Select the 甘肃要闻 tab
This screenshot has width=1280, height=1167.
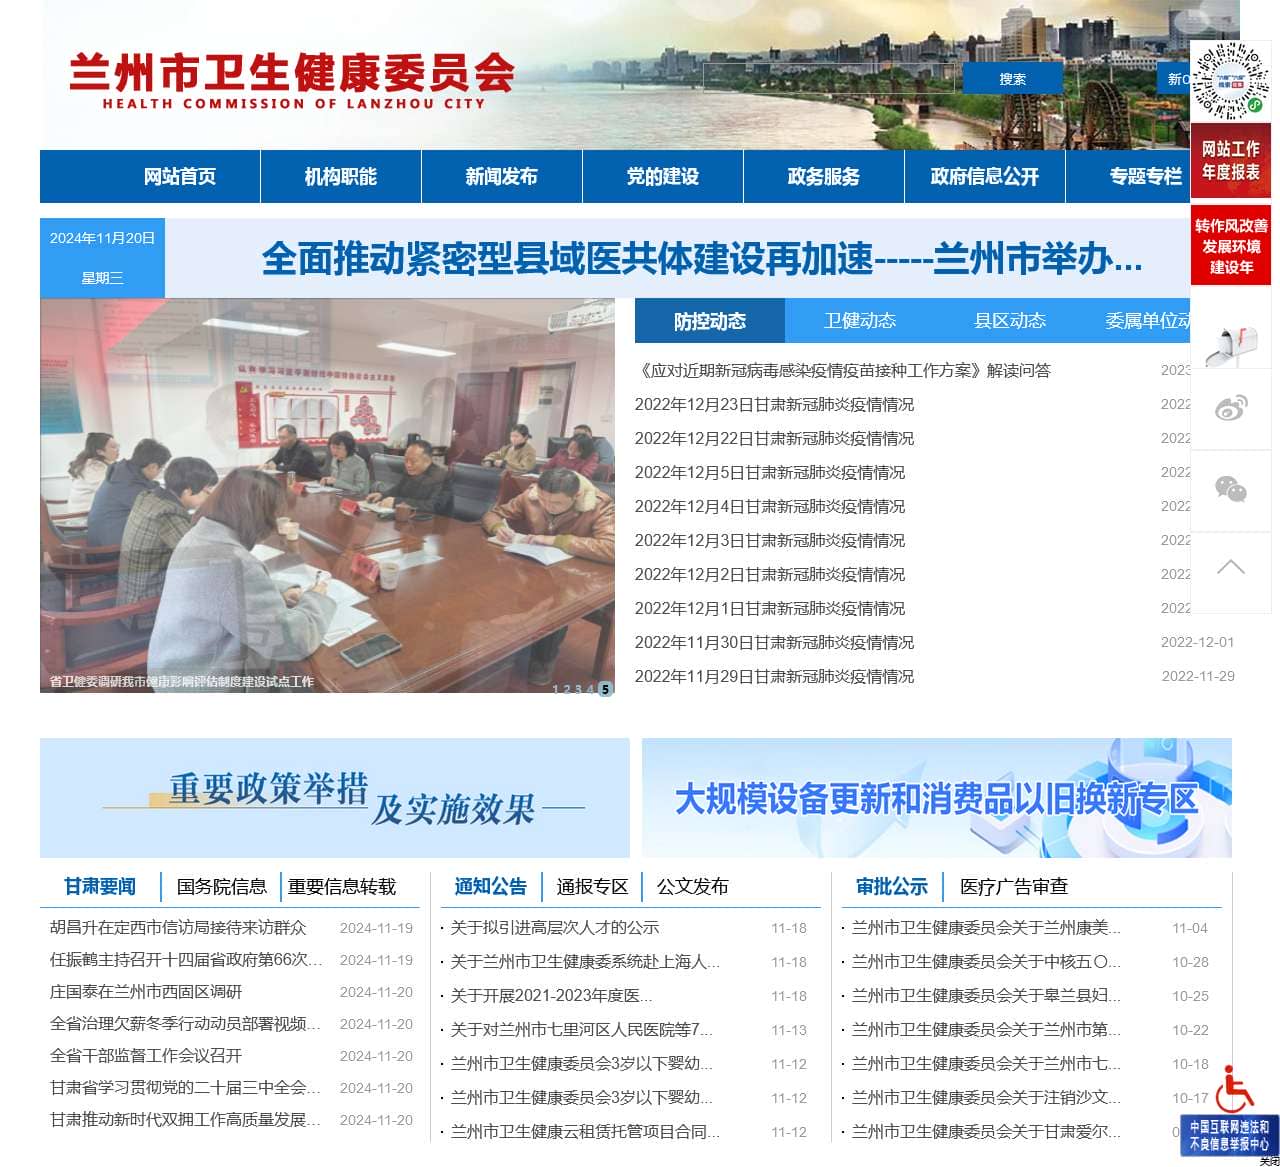(100, 887)
